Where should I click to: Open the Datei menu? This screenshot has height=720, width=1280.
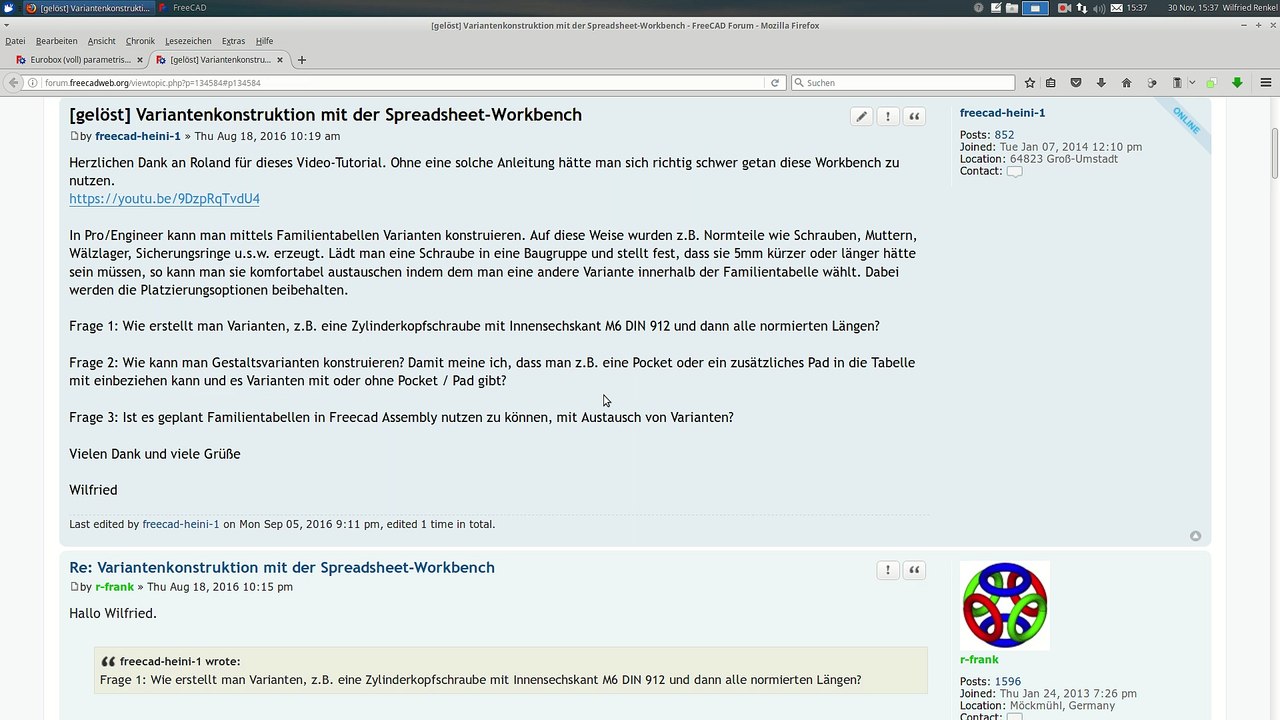coord(15,41)
